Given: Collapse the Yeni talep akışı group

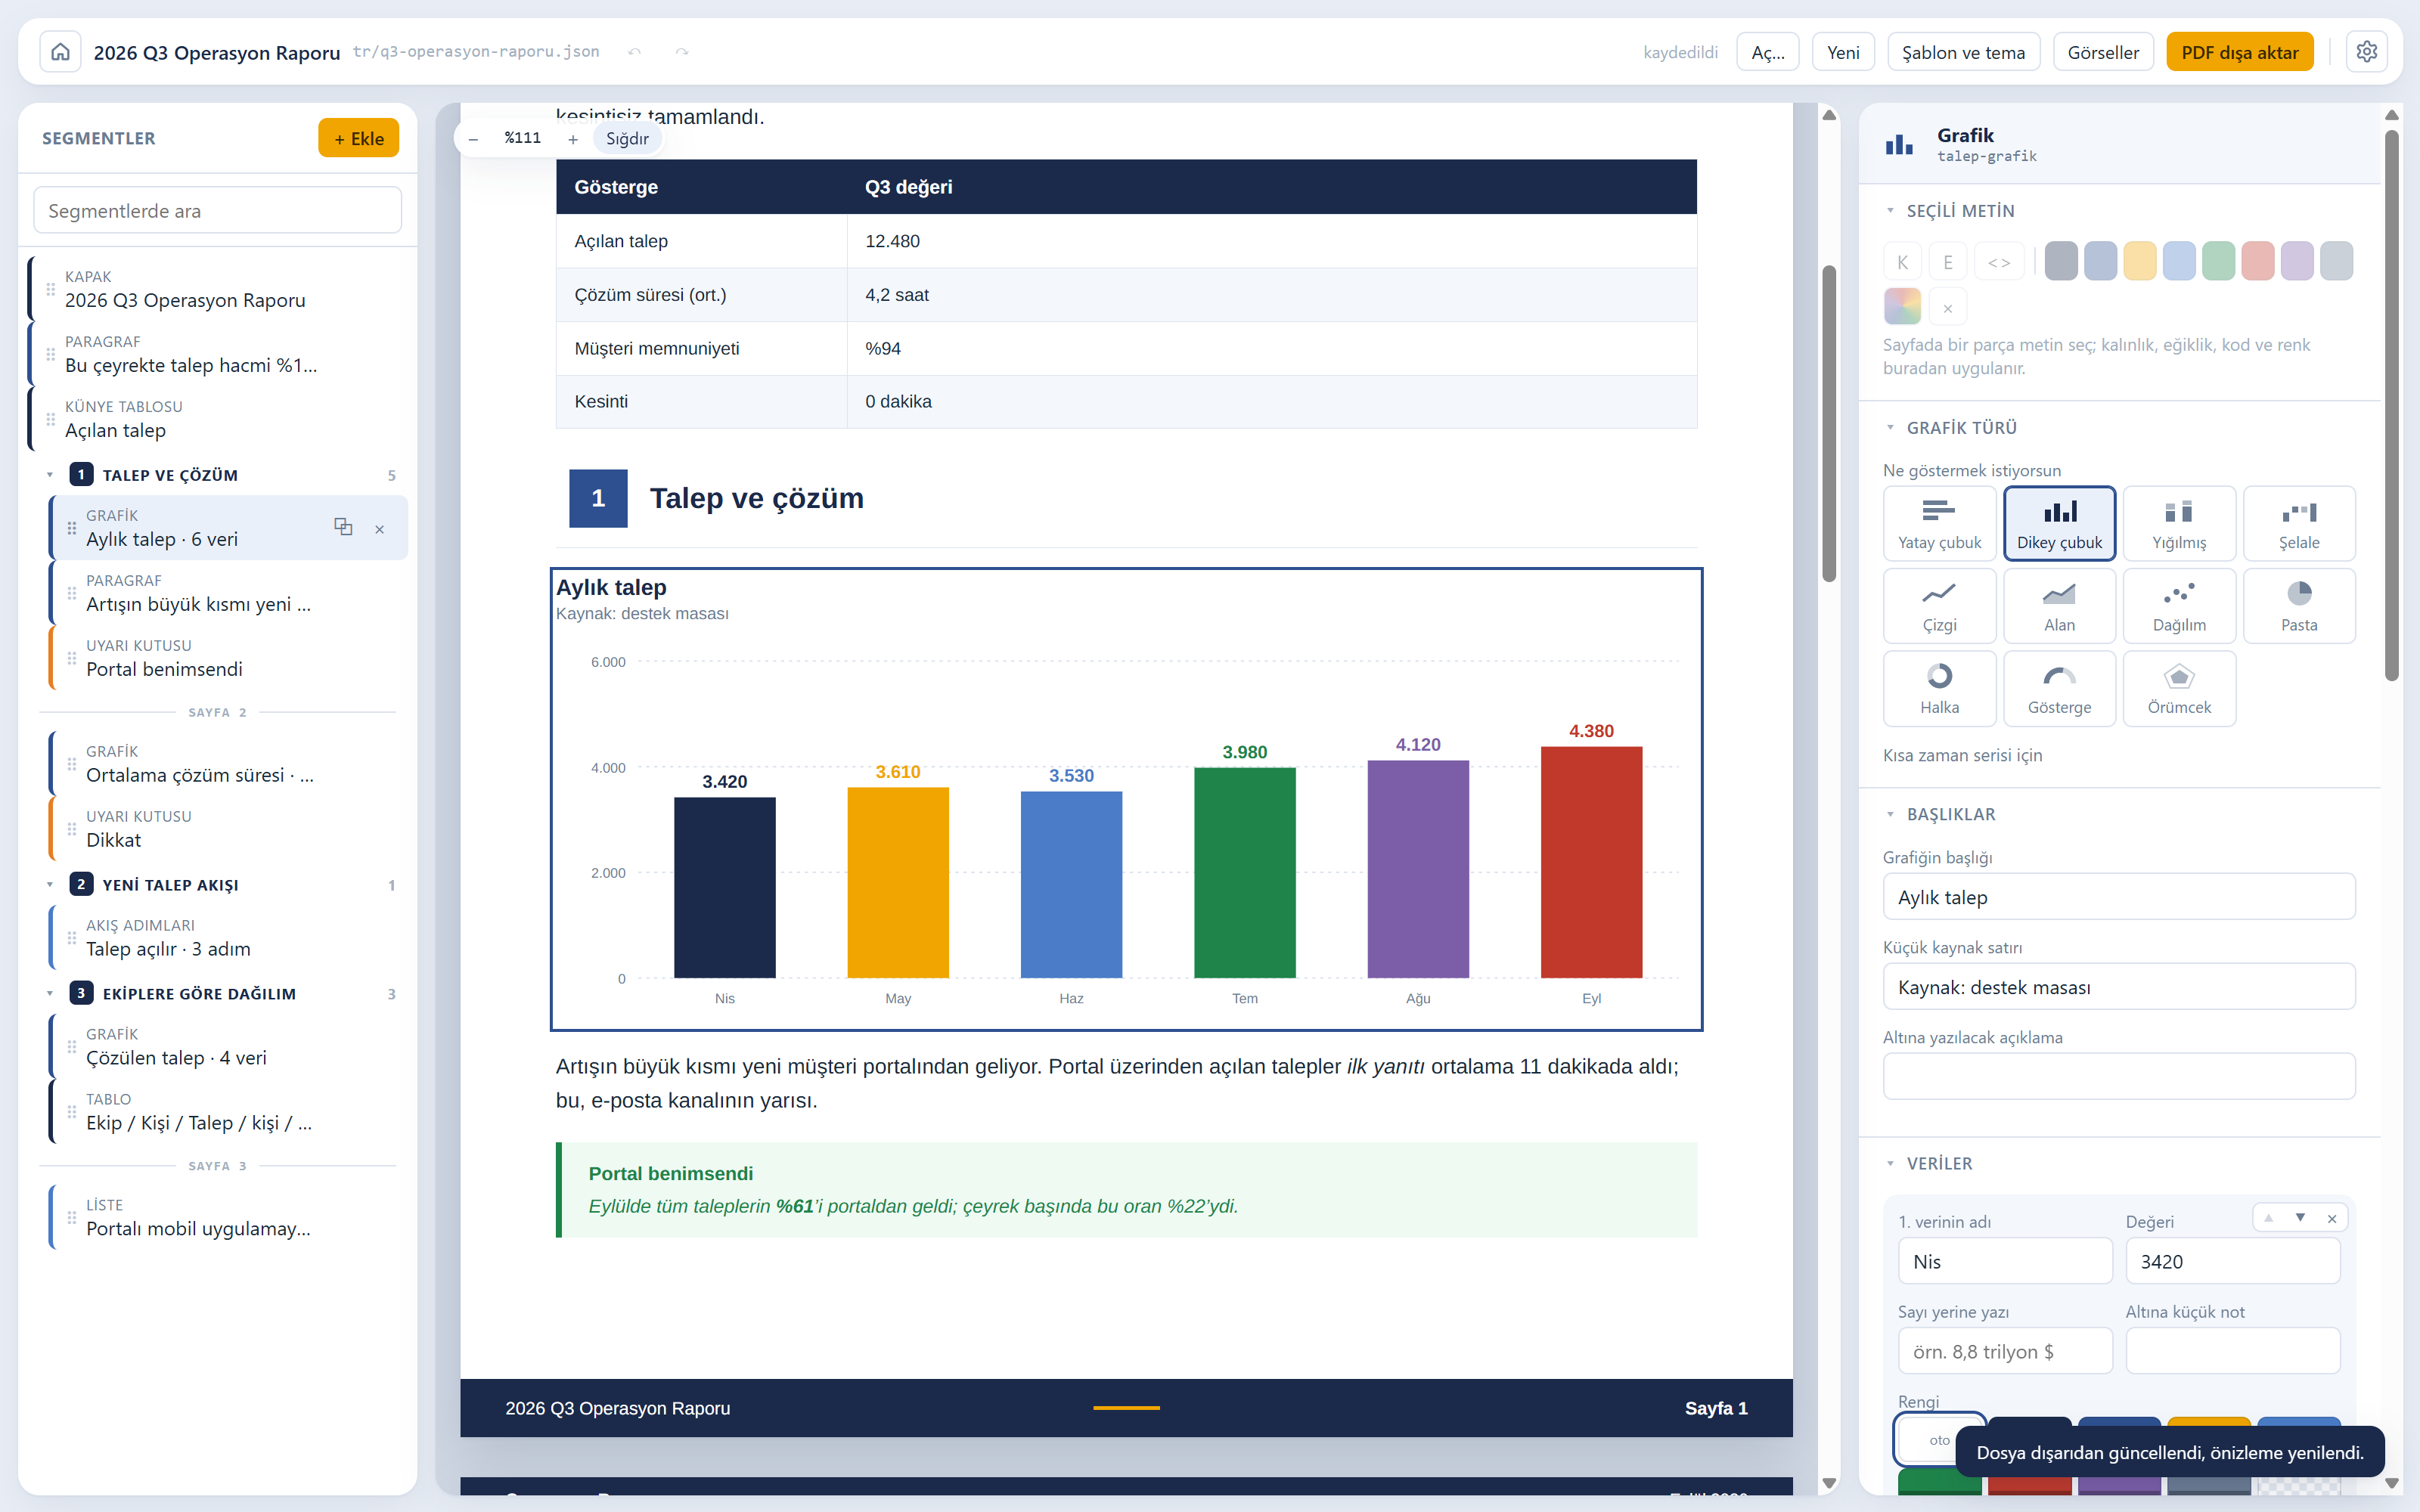Looking at the screenshot, I should [x=50, y=885].
